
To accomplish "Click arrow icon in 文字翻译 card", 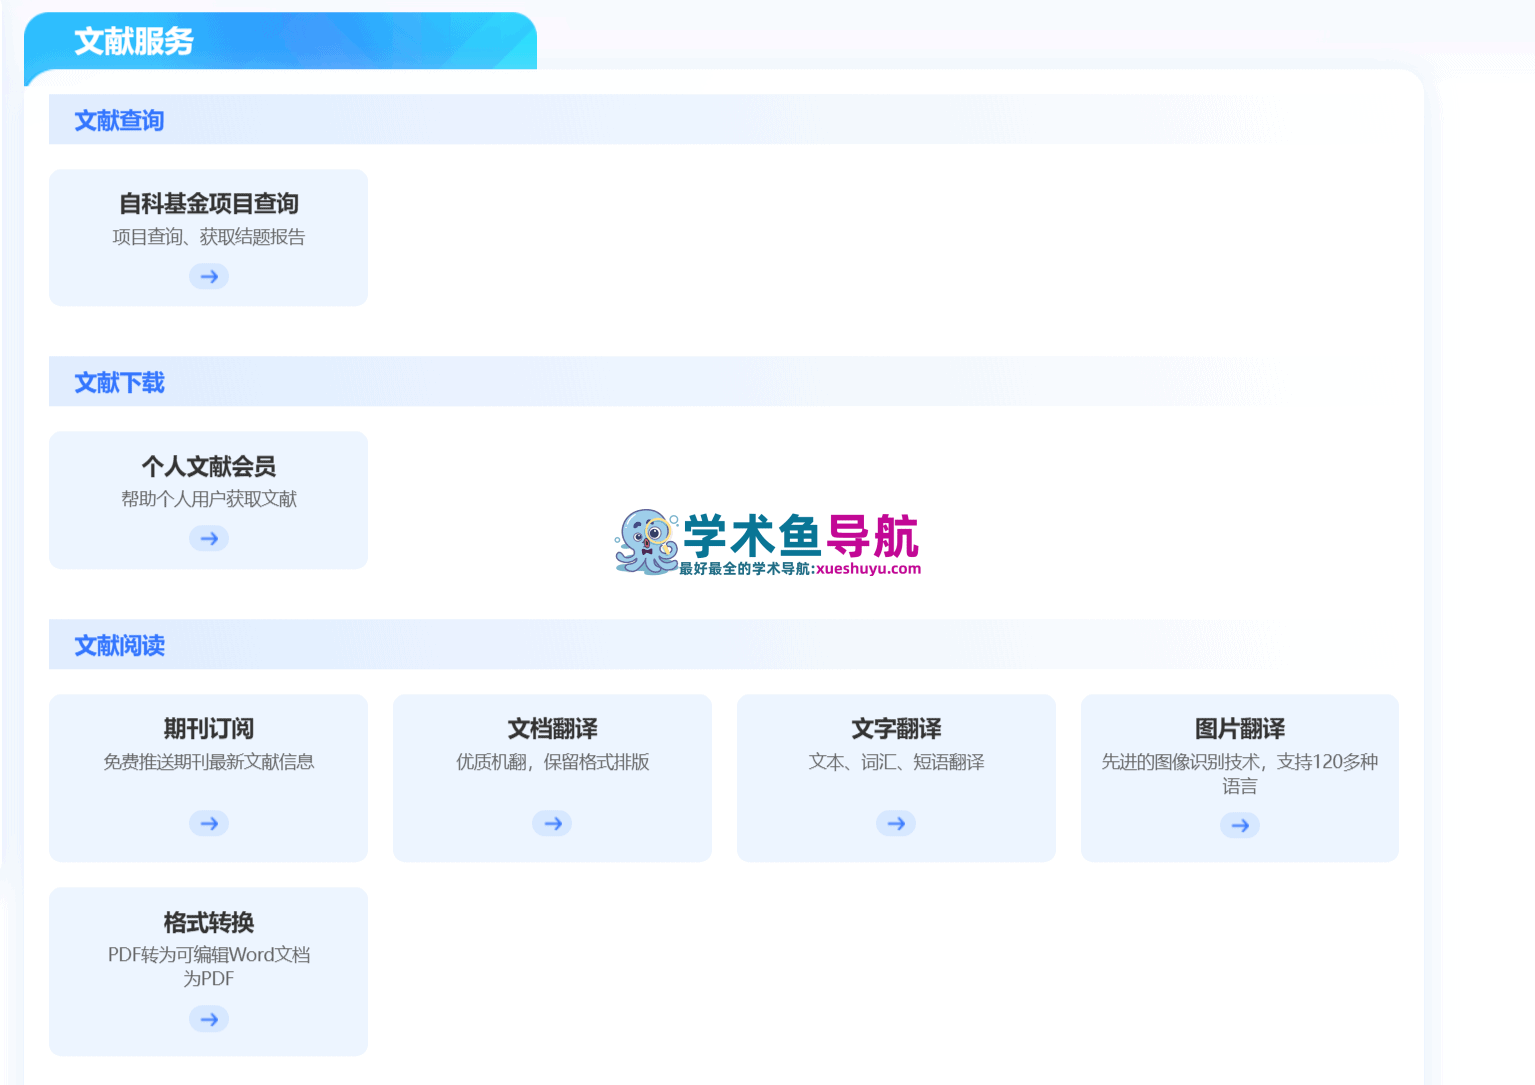I will coord(896,823).
